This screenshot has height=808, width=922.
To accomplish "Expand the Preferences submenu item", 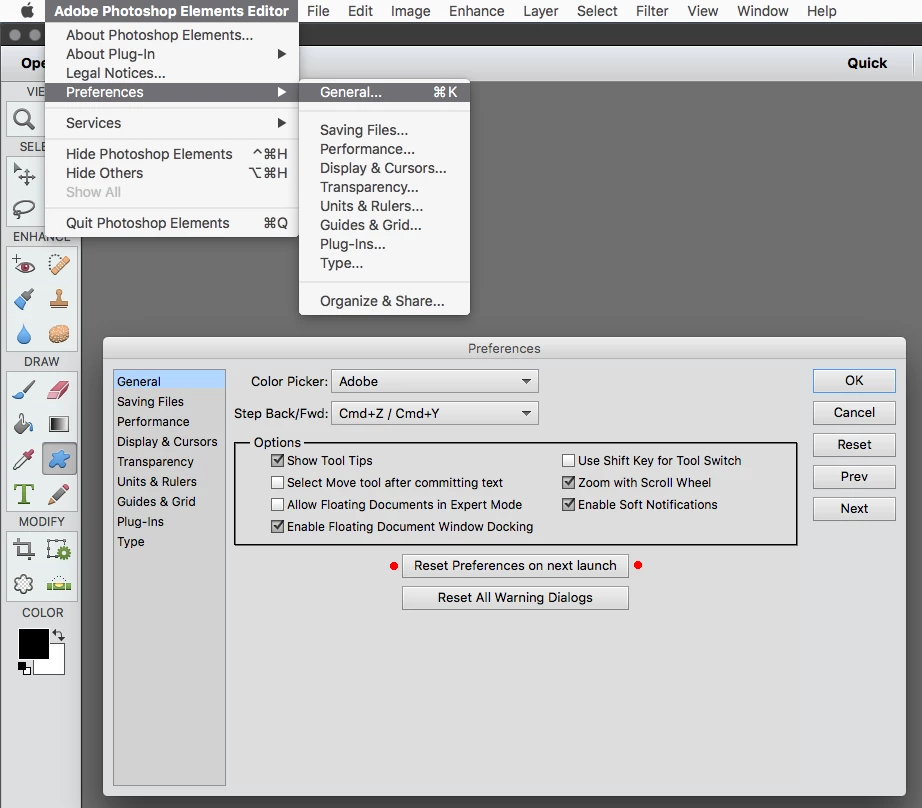I will [x=172, y=92].
